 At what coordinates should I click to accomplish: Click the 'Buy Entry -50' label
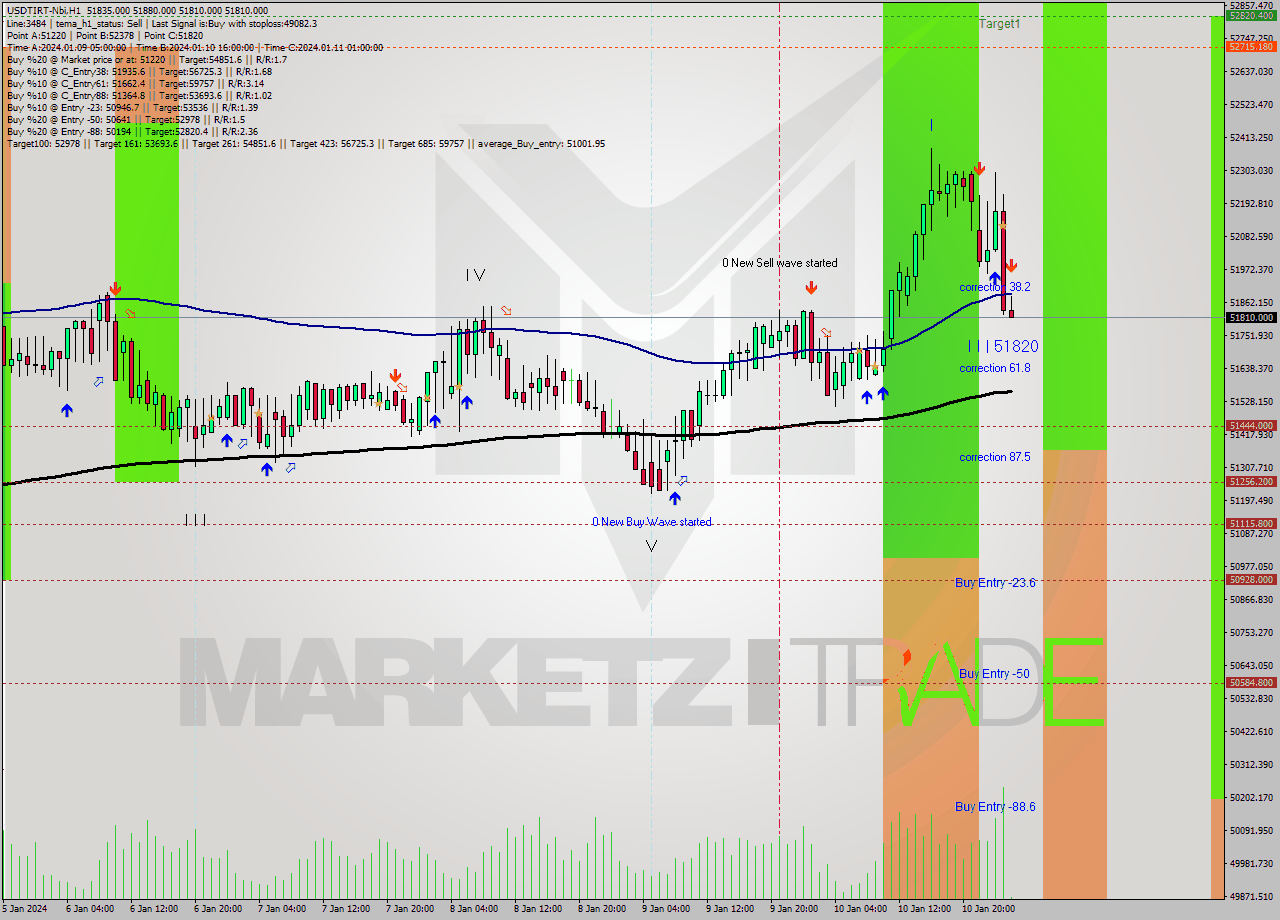coord(994,674)
